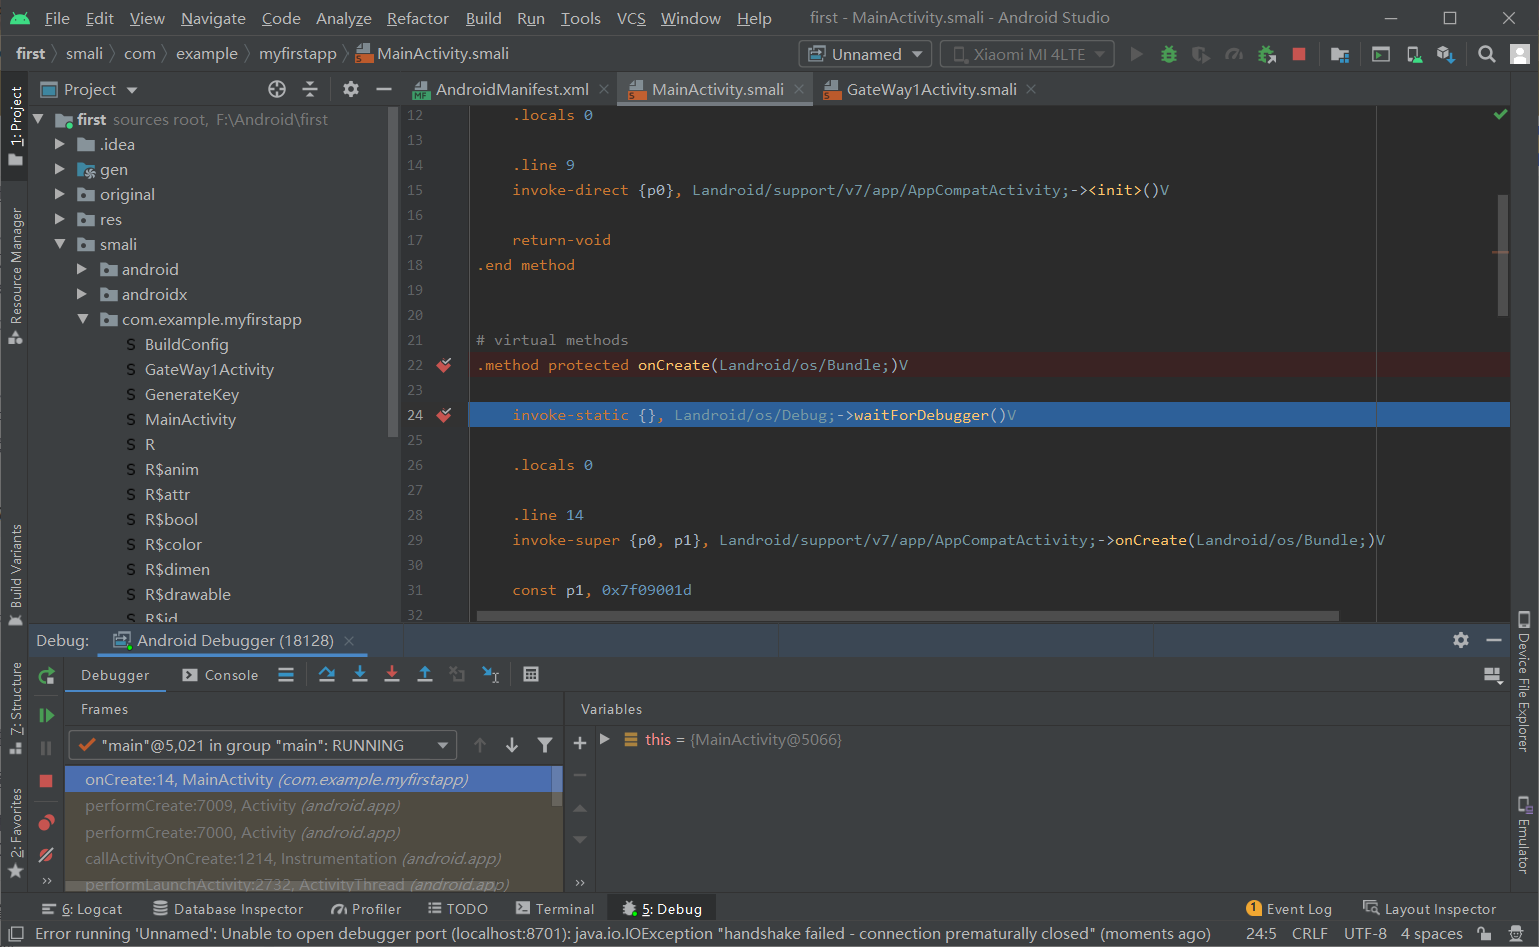
Task: Open Device File Explorer side tab
Action: [x=1523, y=681]
